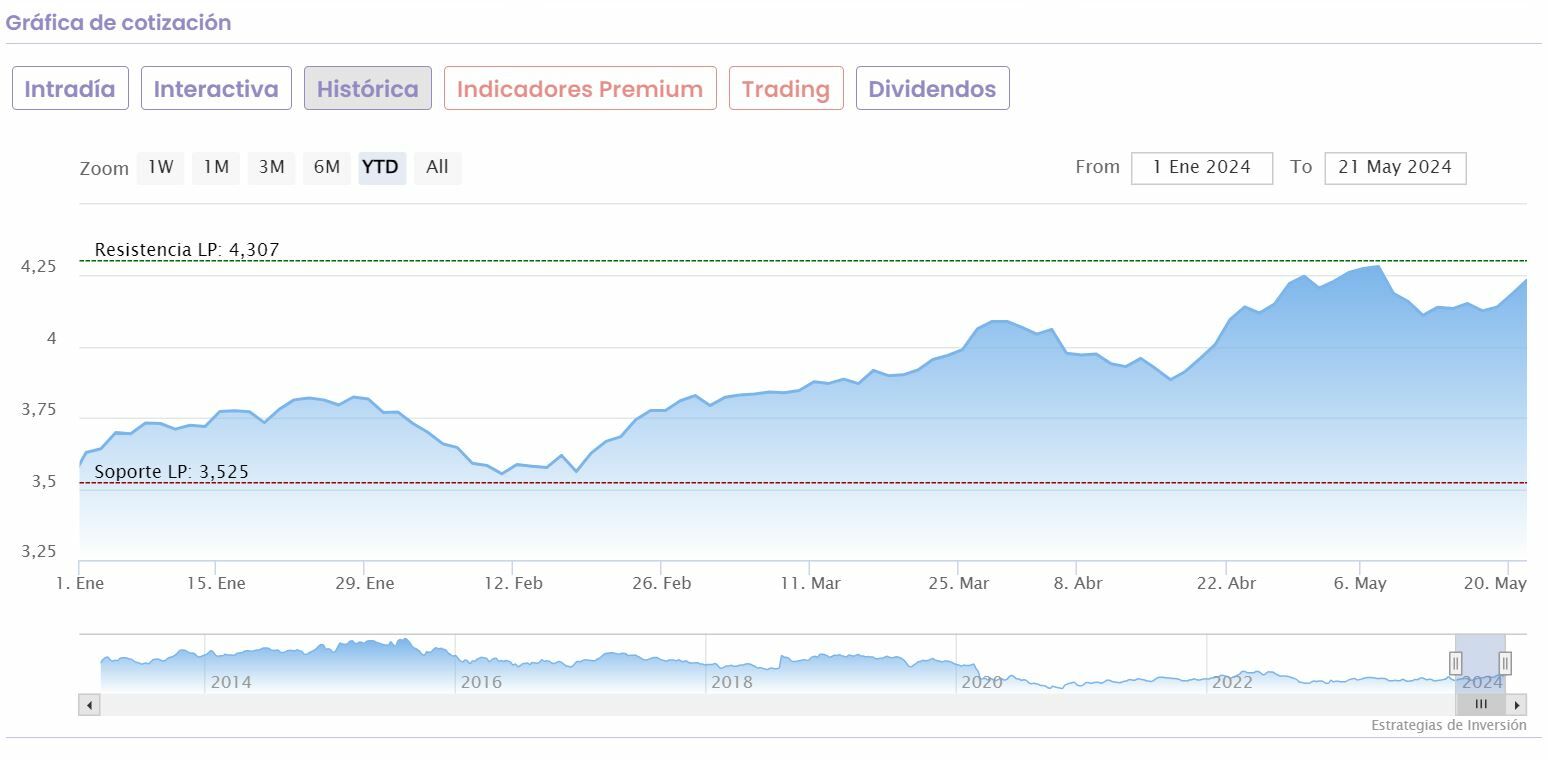Click the scrollbar left arrow
1548x760 pixels.
pyautogui.click(x=90, y=705)
